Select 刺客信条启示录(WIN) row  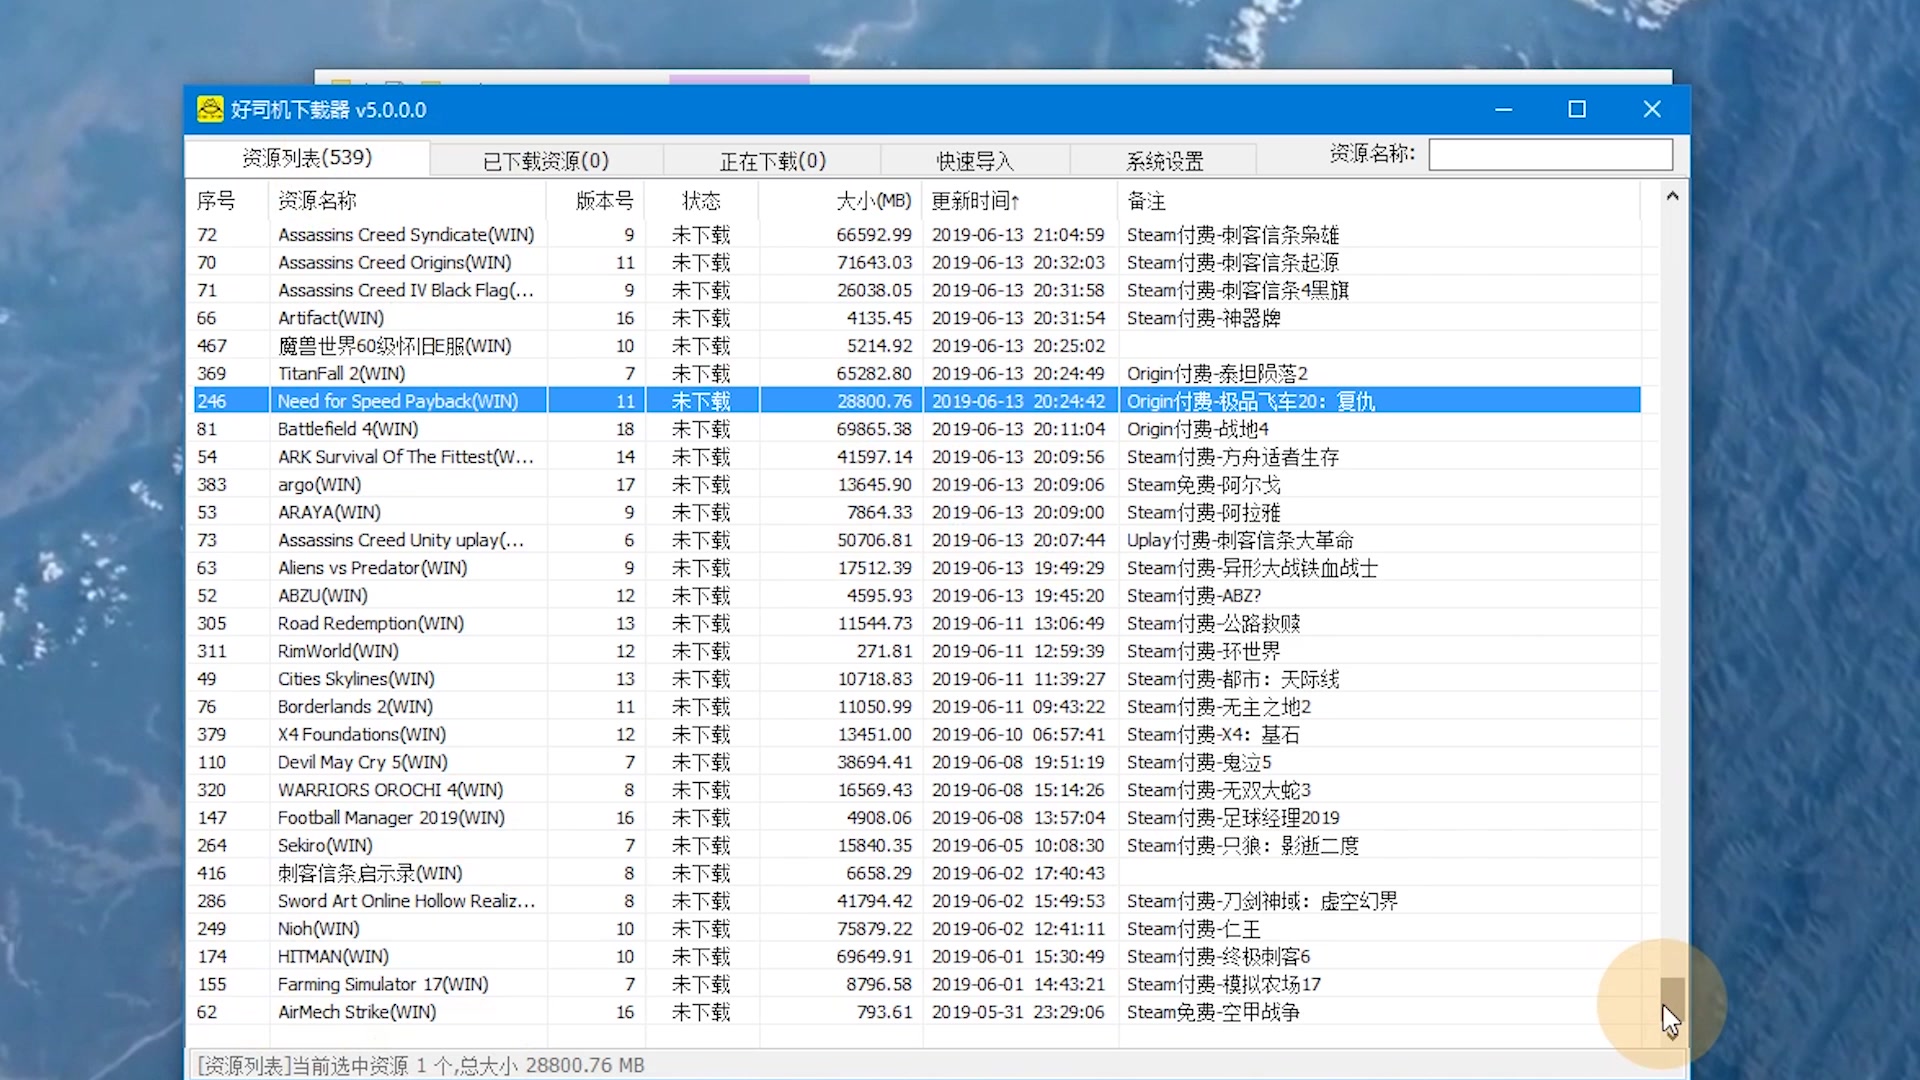[x=916, y=873]
